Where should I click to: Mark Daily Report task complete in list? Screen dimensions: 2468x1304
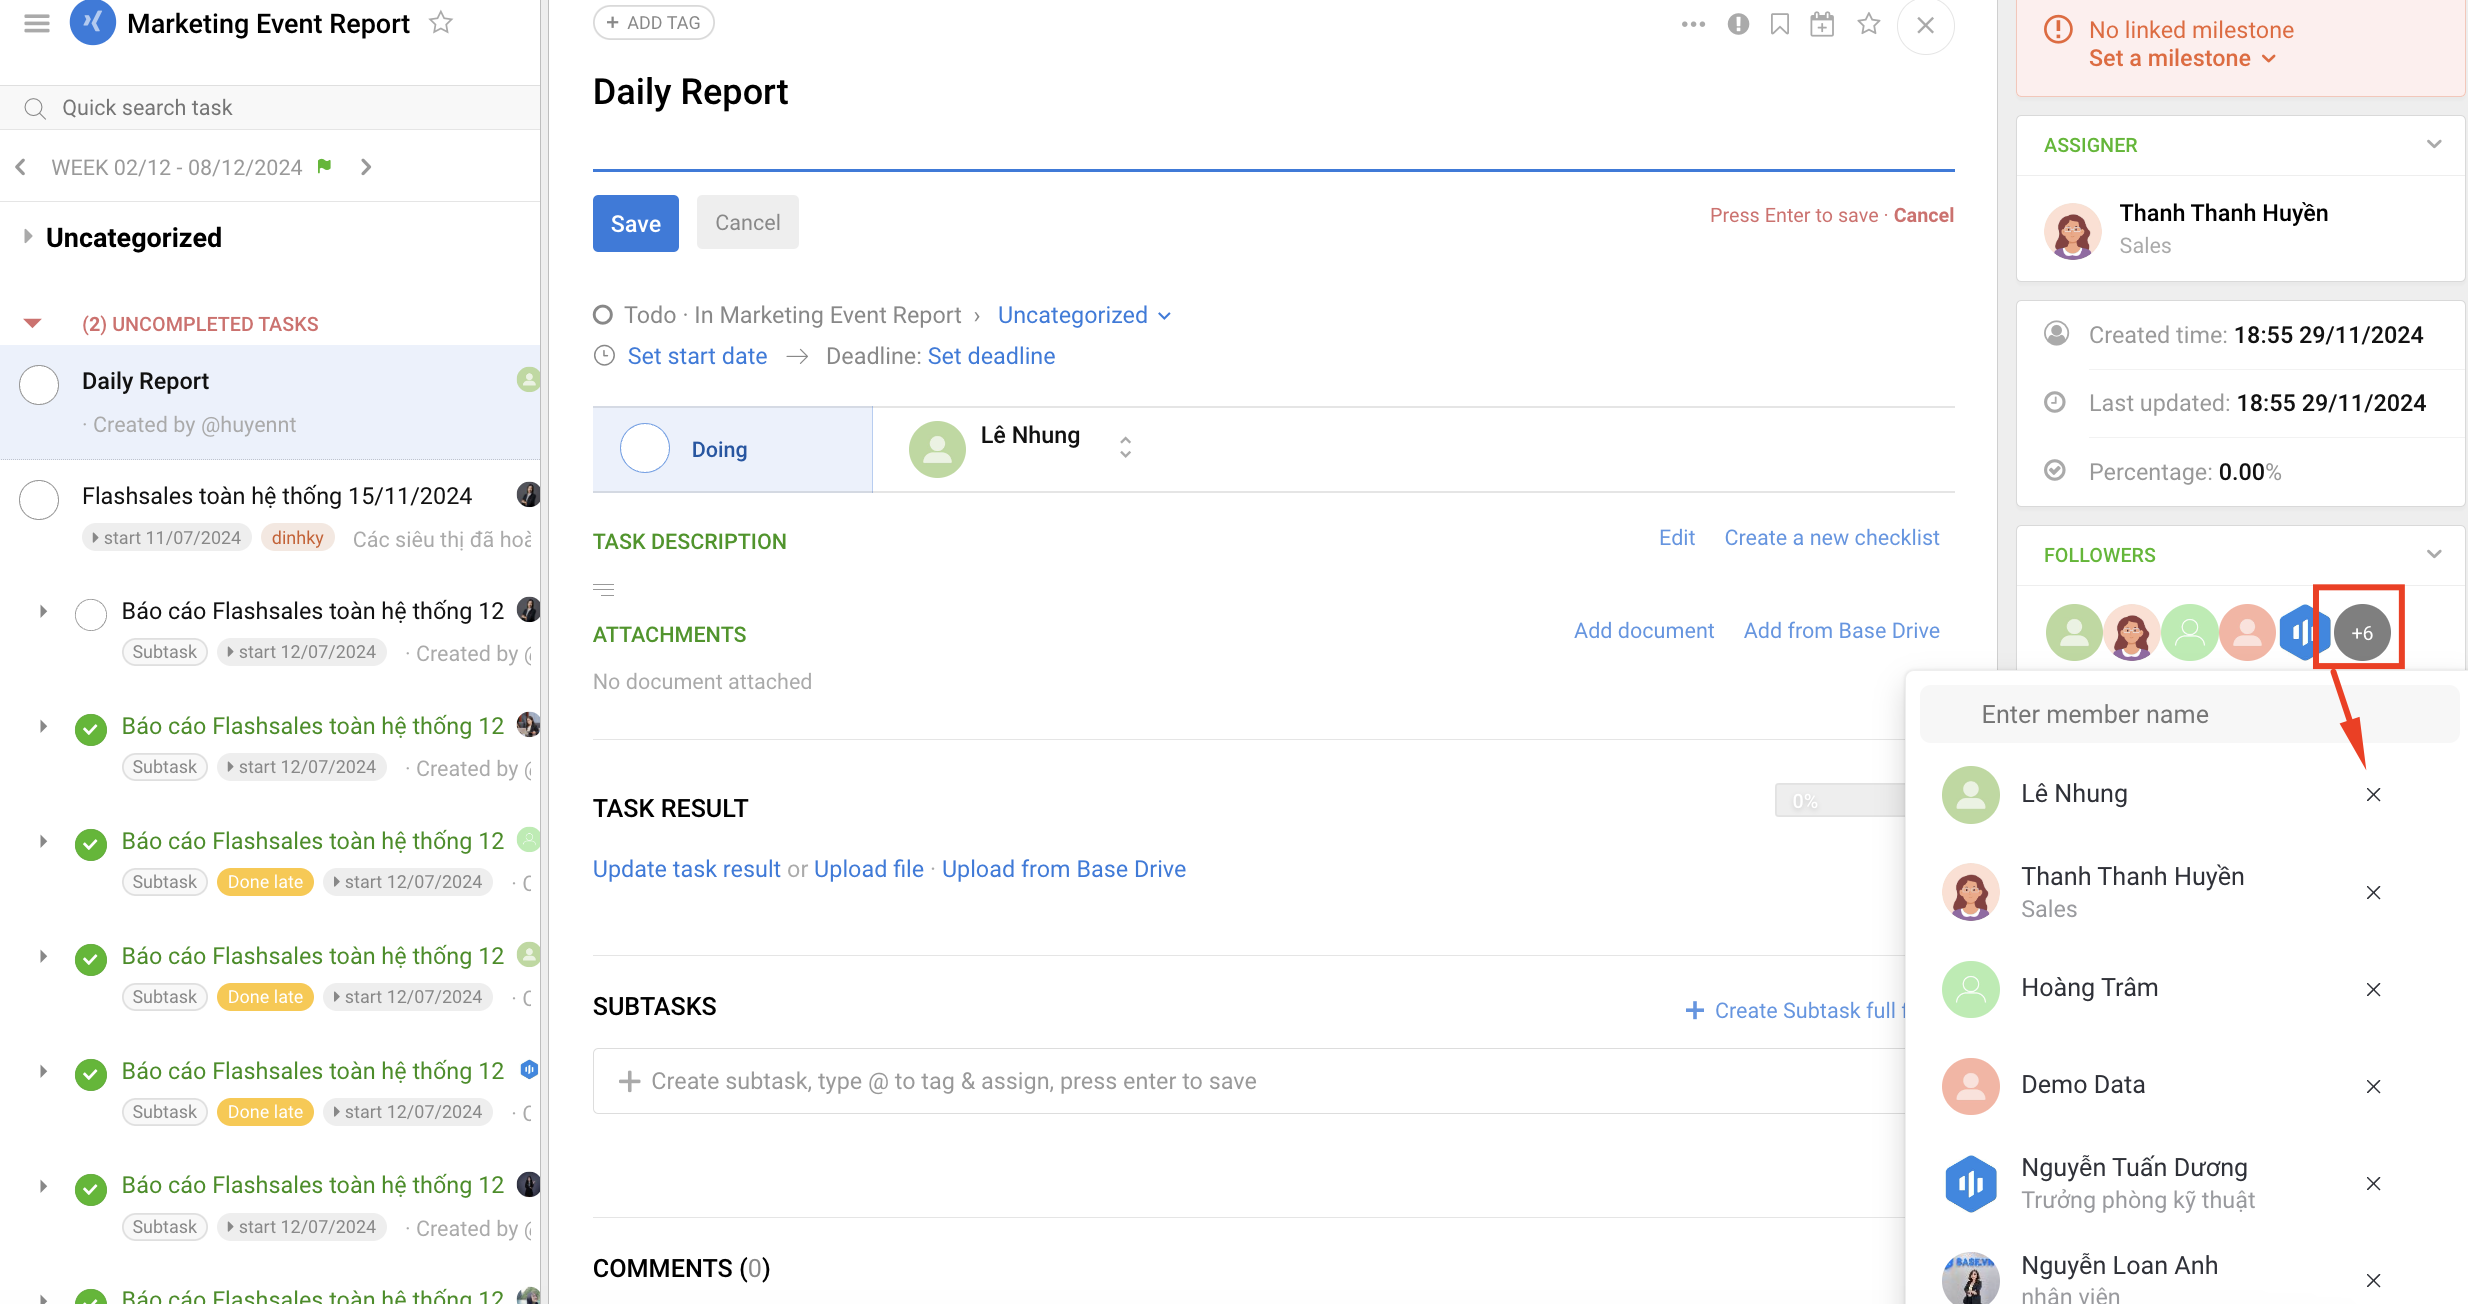point(39,385)
